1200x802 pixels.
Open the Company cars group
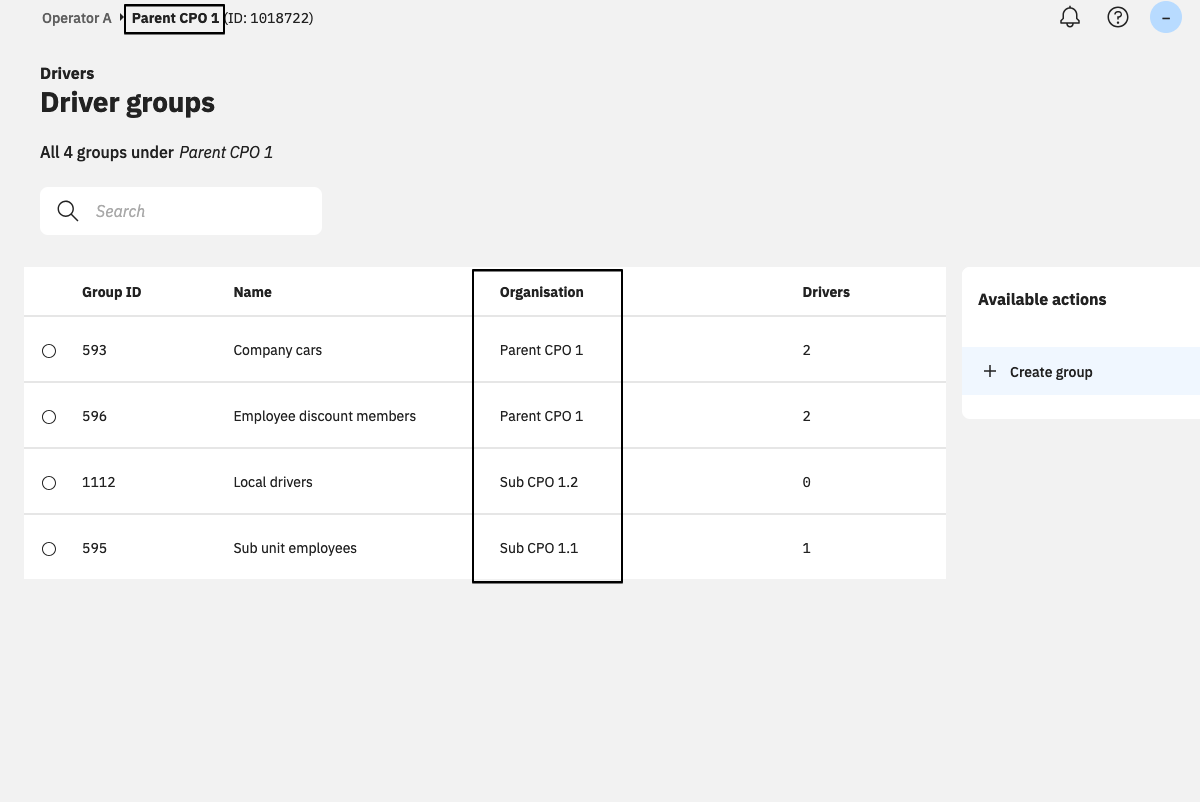tap(278, 350)
